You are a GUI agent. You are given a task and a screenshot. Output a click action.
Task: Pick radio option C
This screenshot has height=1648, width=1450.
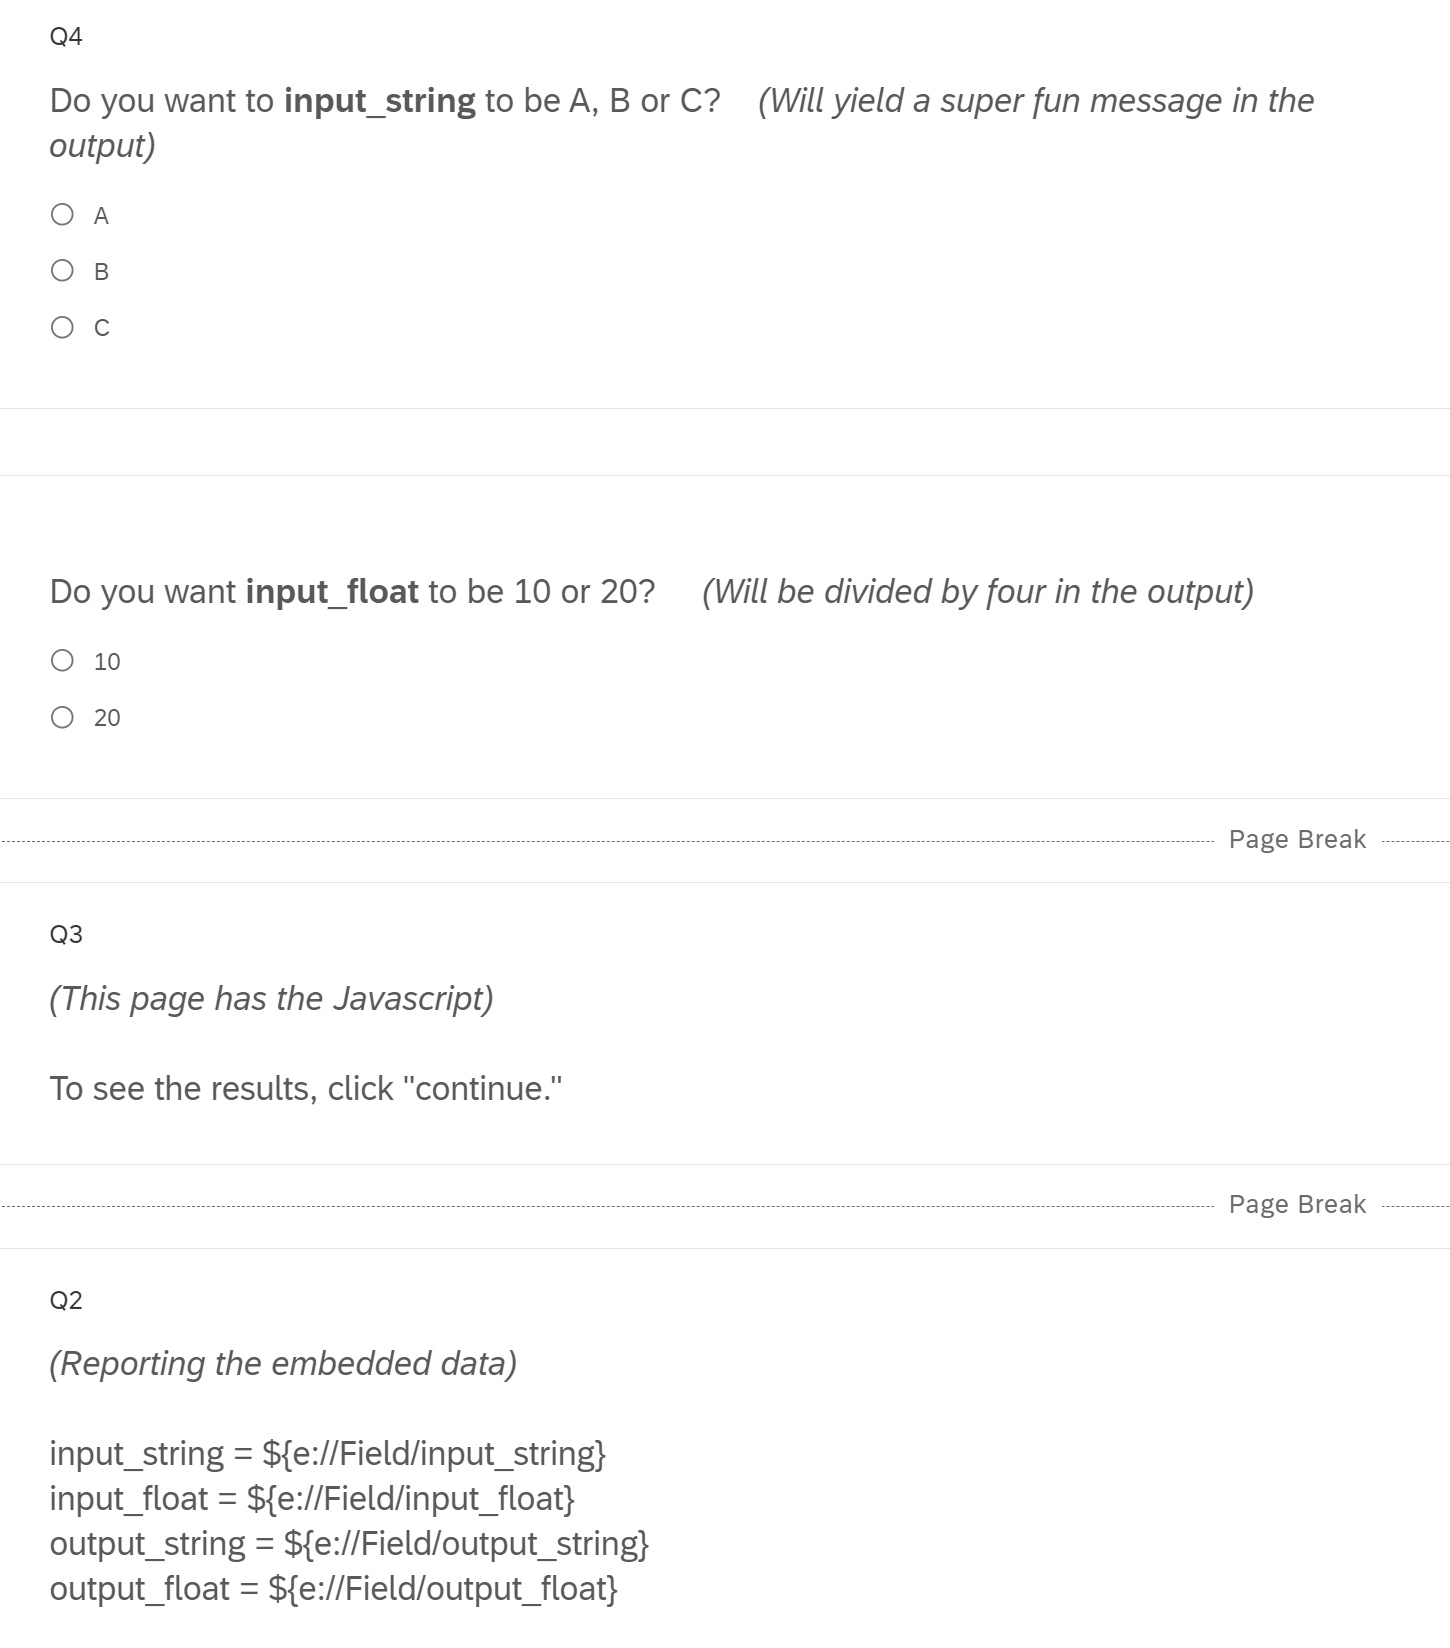point(62,327)
